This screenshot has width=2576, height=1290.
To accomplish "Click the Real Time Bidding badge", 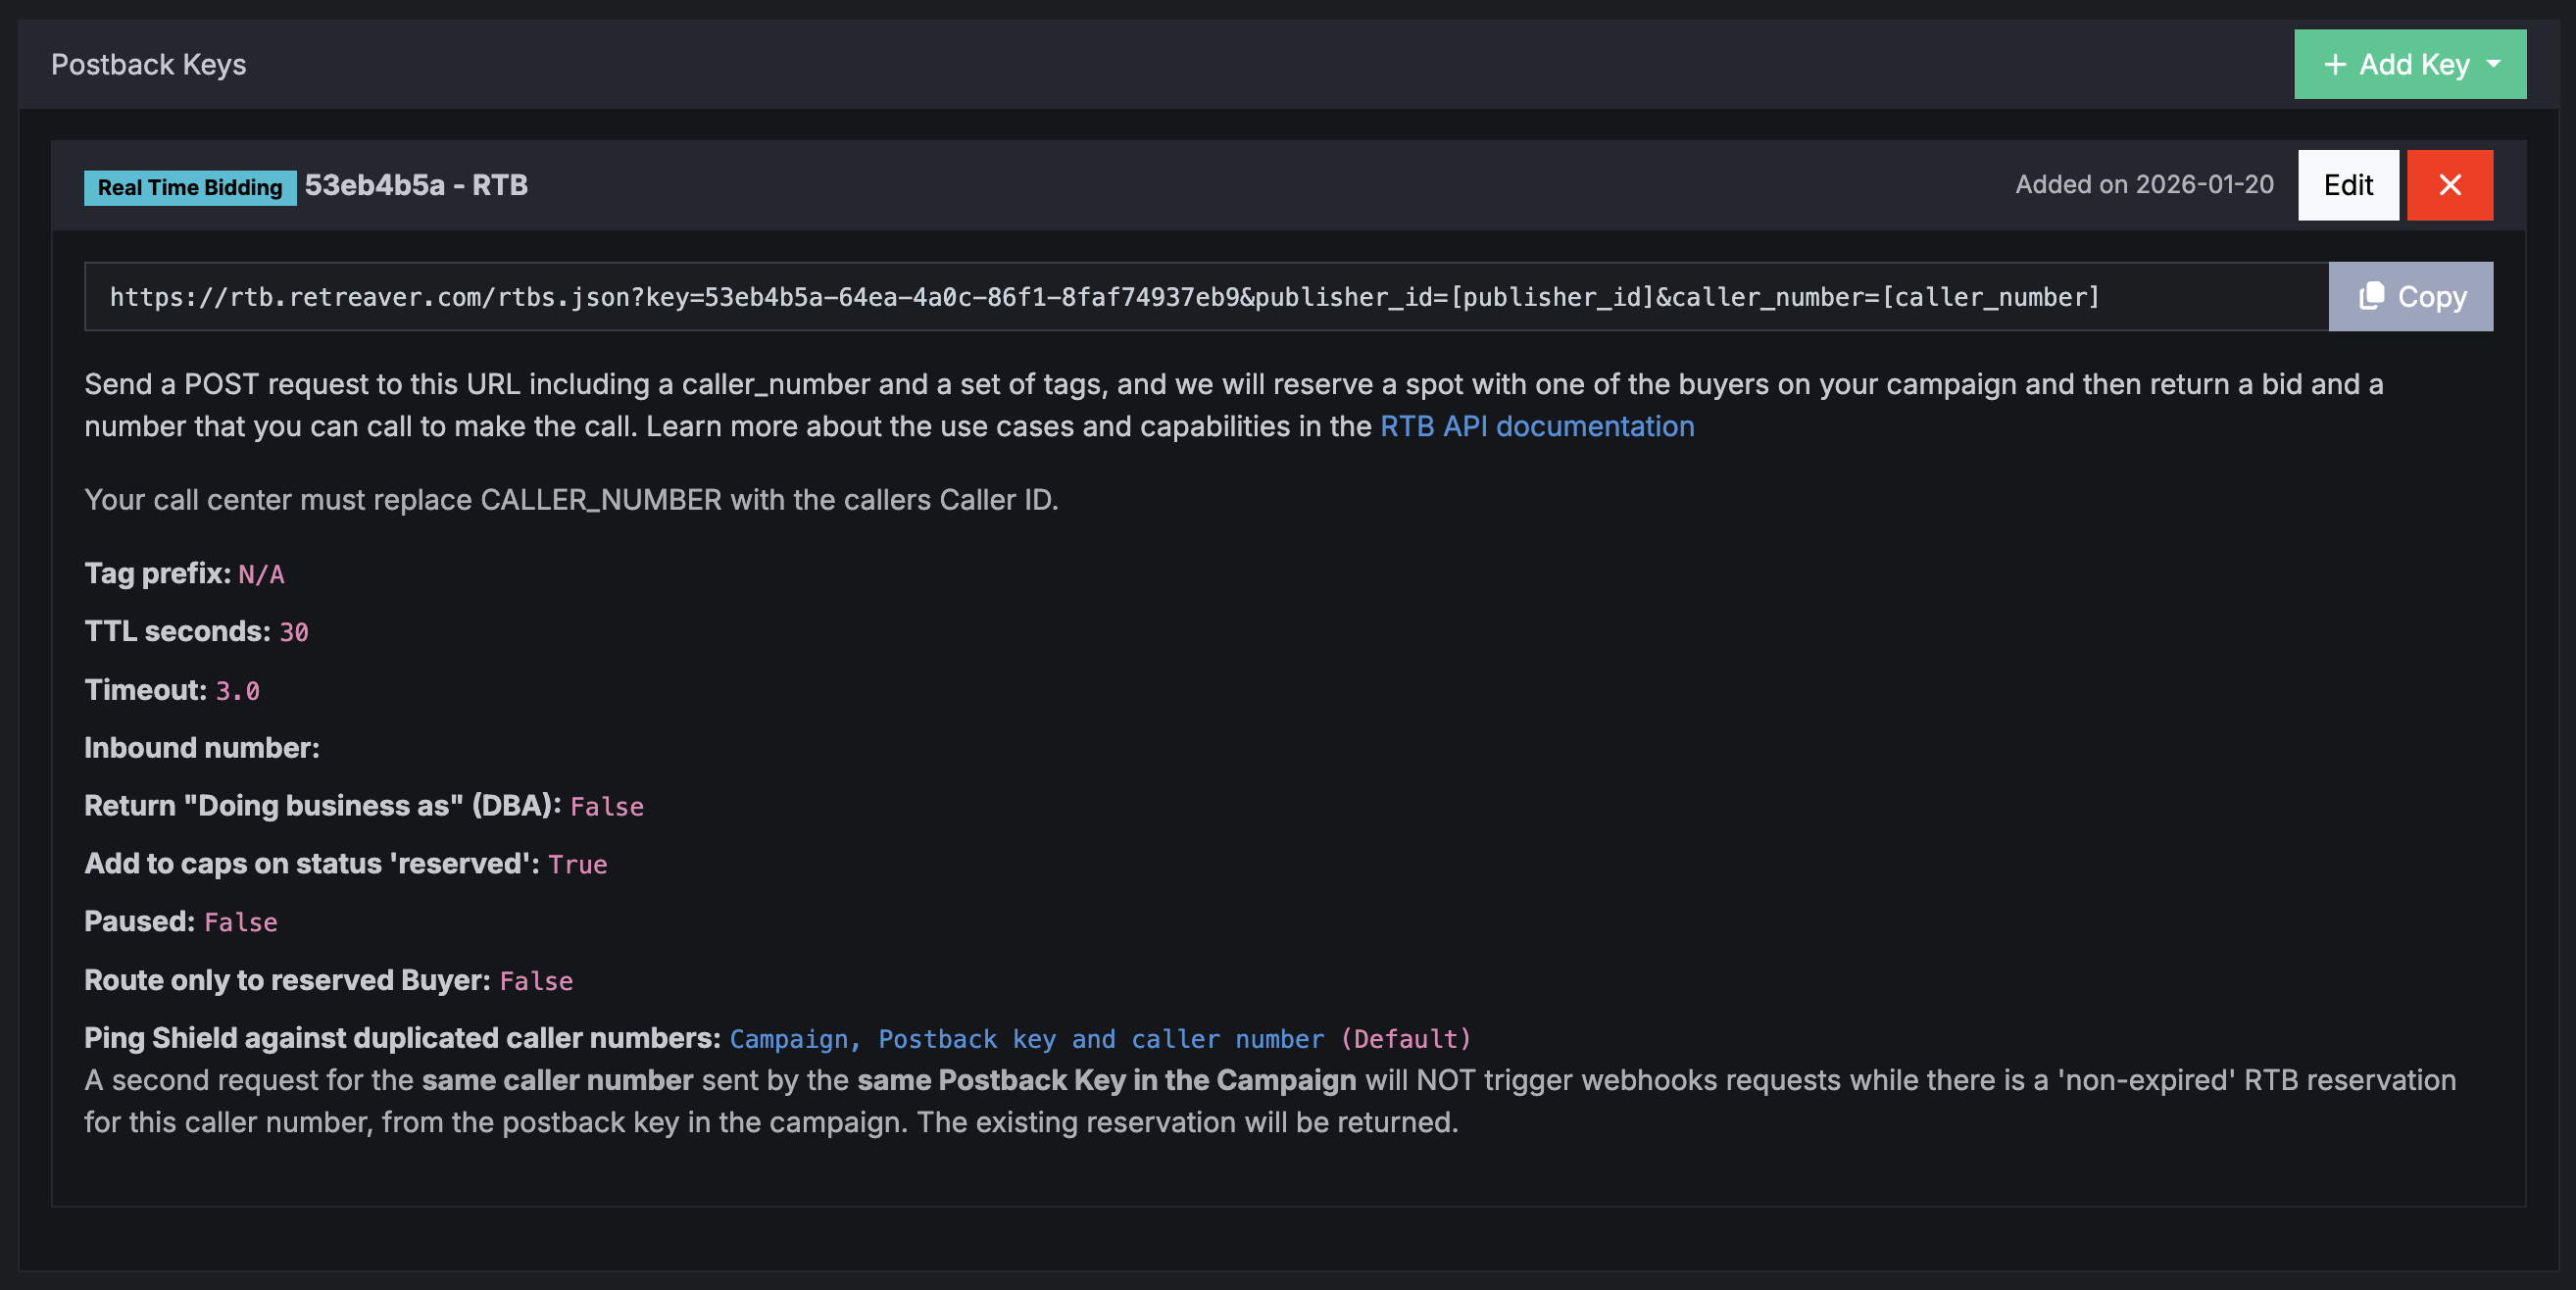I will pos(190,187).
